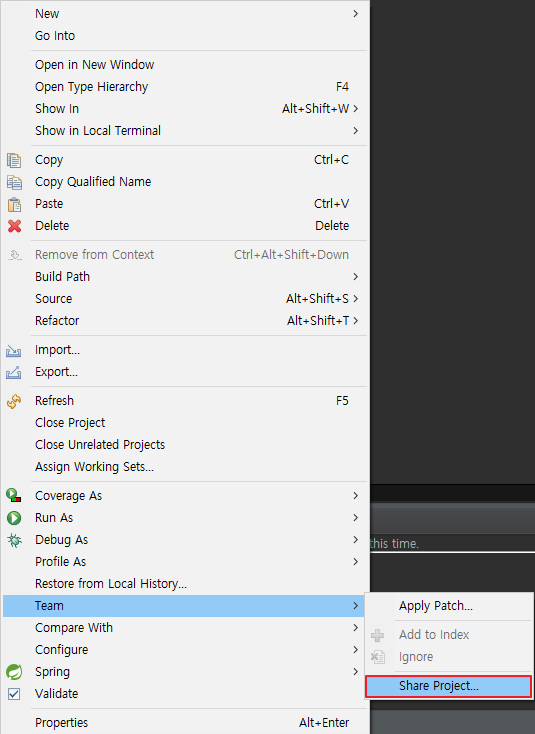Screen dimensions: 535x734
Task: Click the Copy Qualified Name icon
Action: (x=14, y=182)
